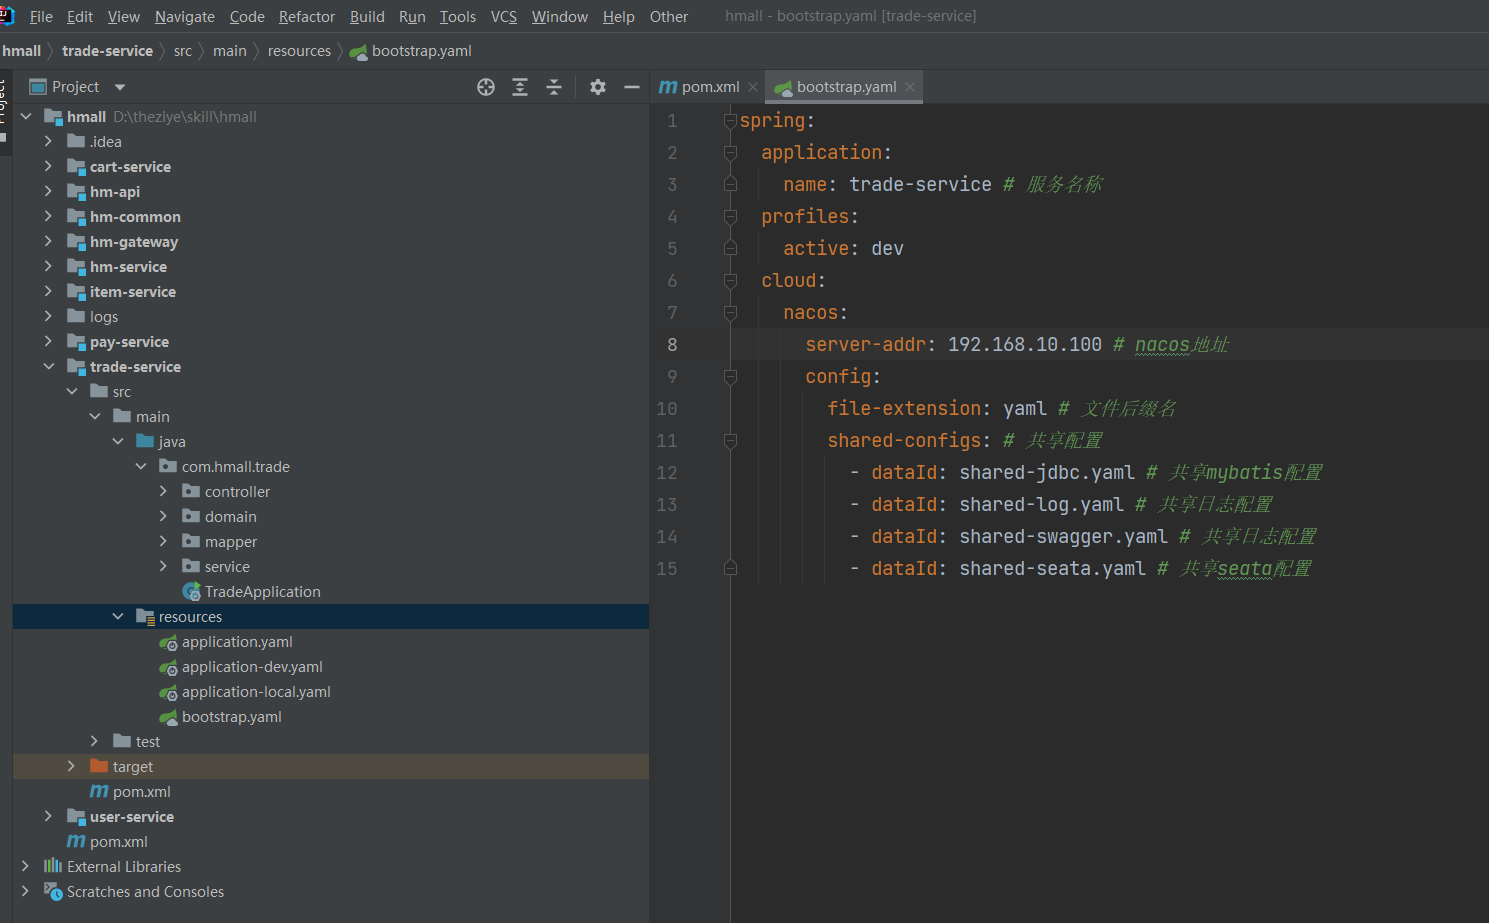Expand the .idea folder
Image resolution: width=1489 pixels, height=923 pixels.
pos(48,141)
